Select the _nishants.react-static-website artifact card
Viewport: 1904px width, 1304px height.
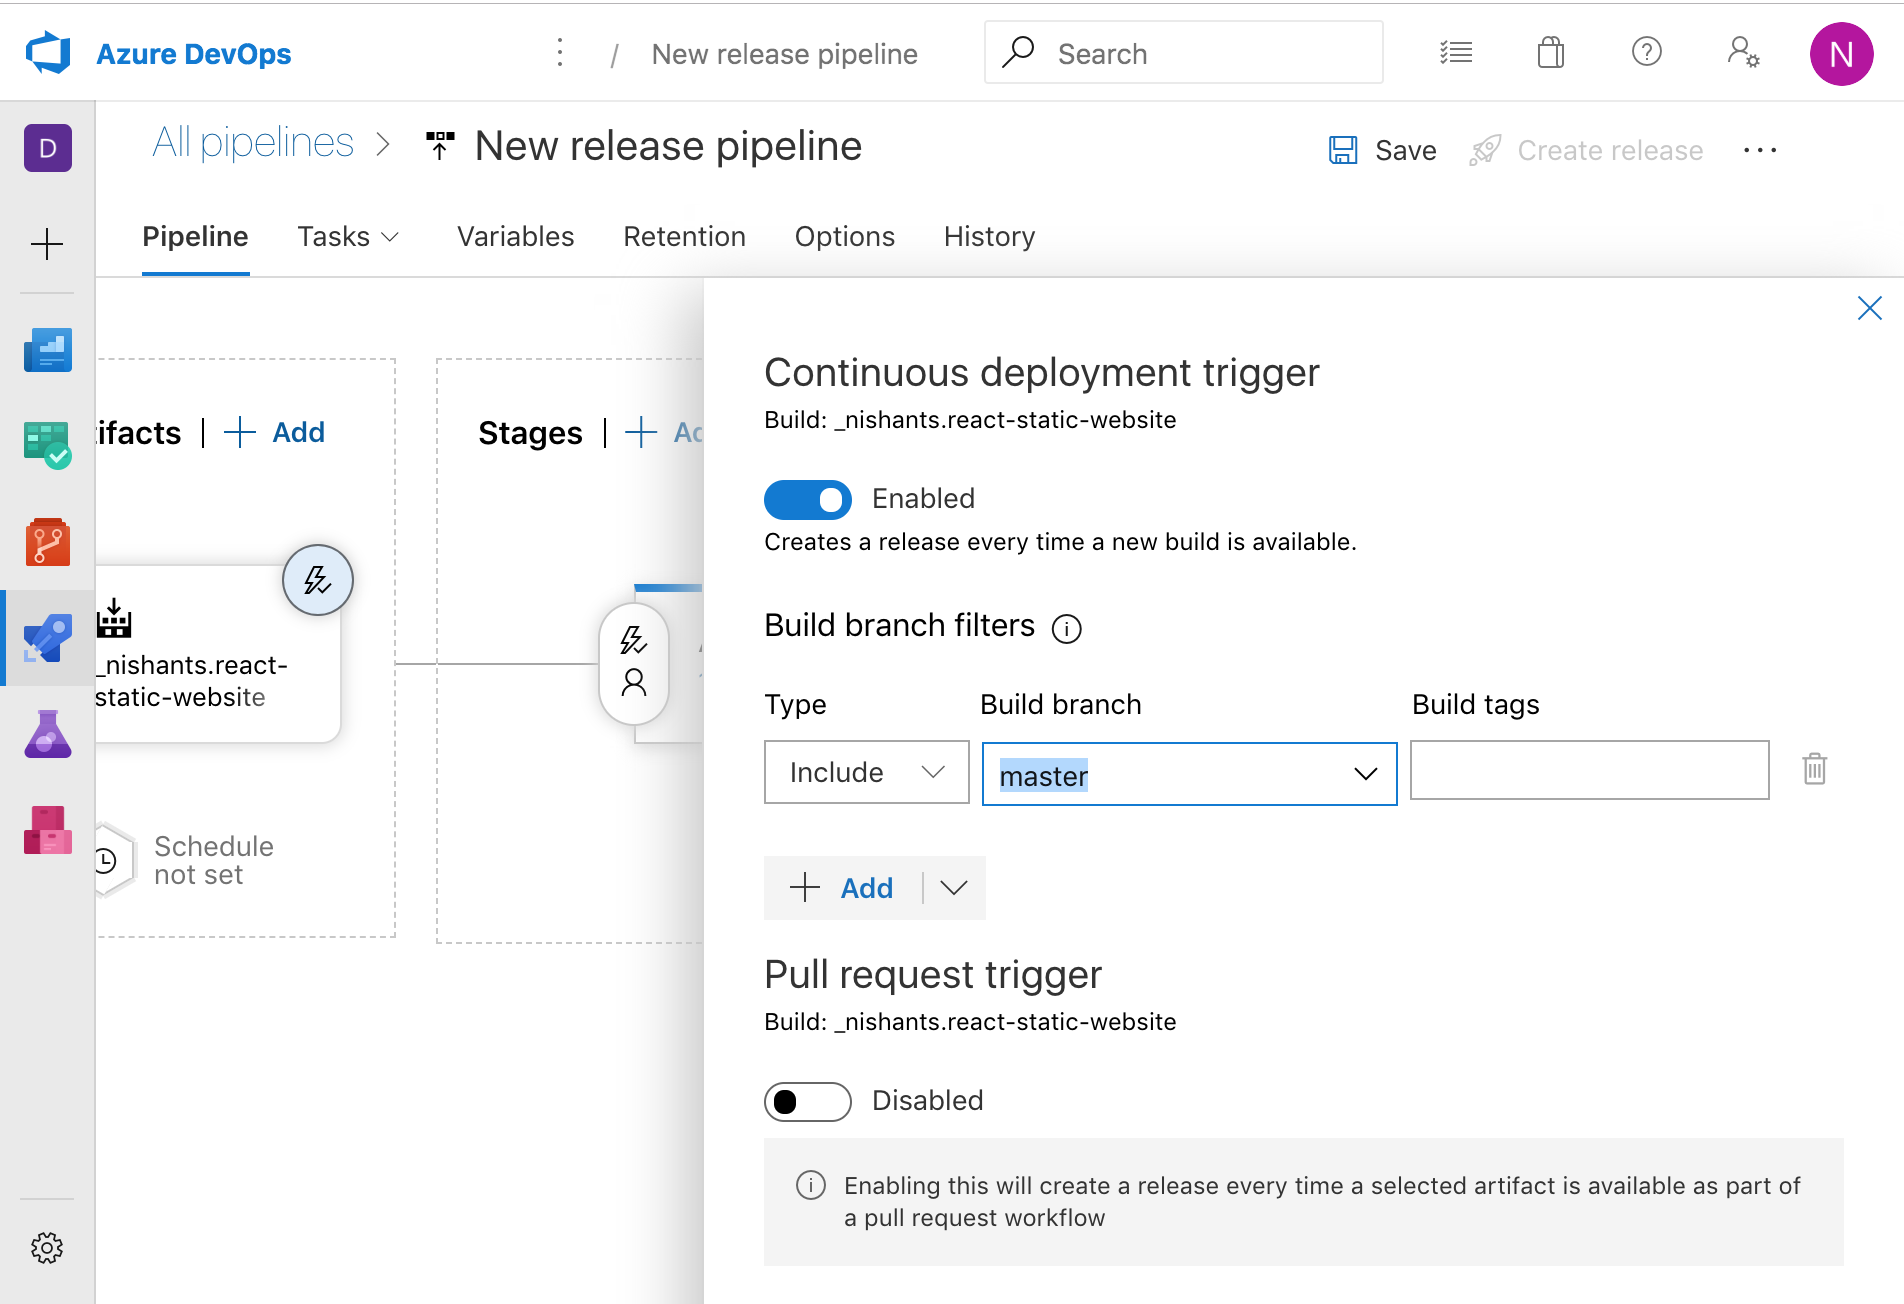(x=218, y=655)
